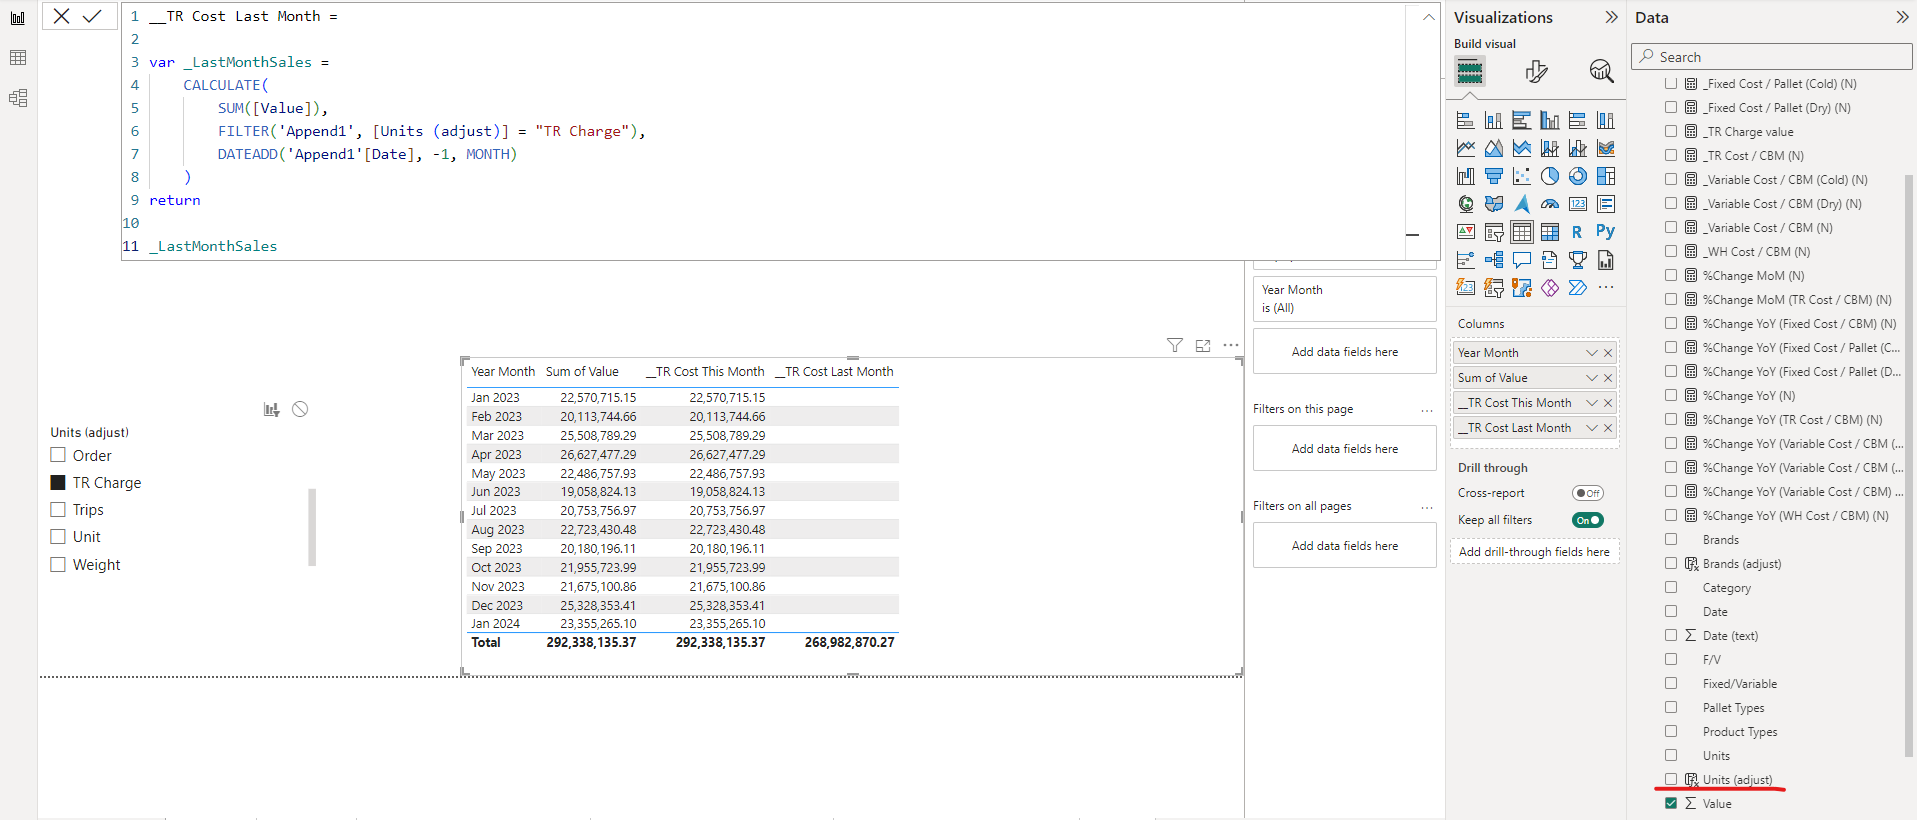Sort table by Sum of Value header
The image size is (1917, 820).
[x=582, y=372]
